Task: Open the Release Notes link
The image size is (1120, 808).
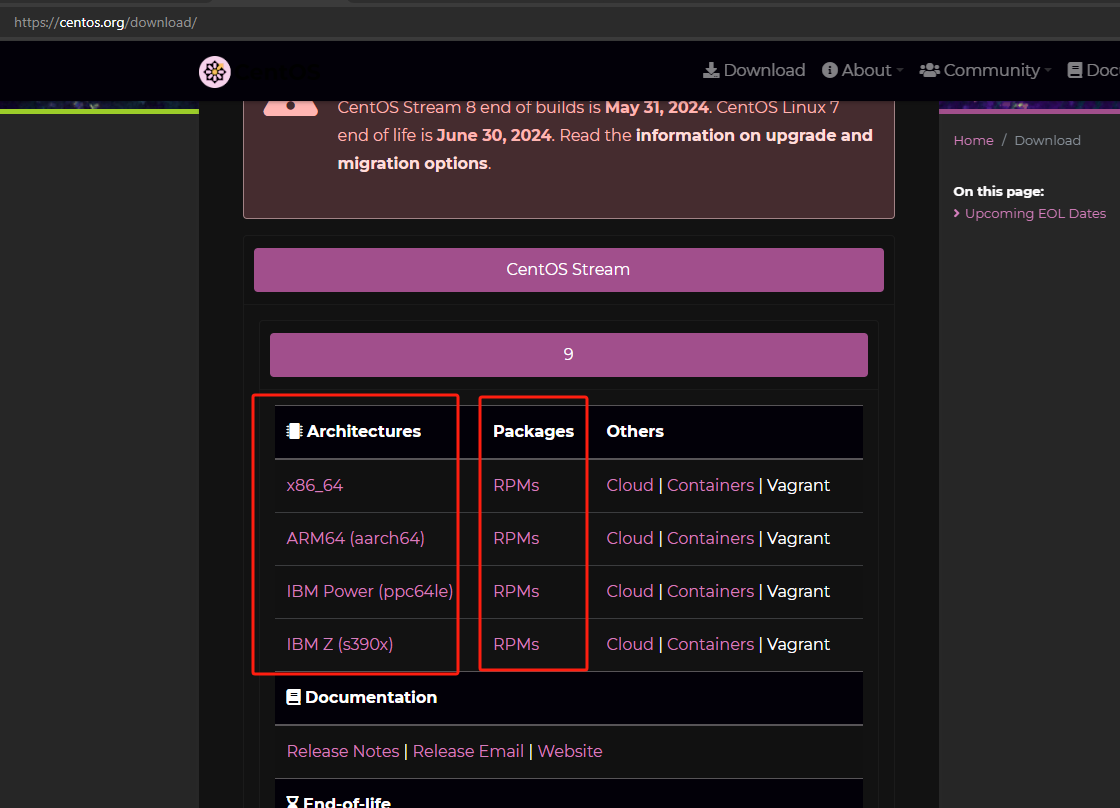Action: coord(343,751)
